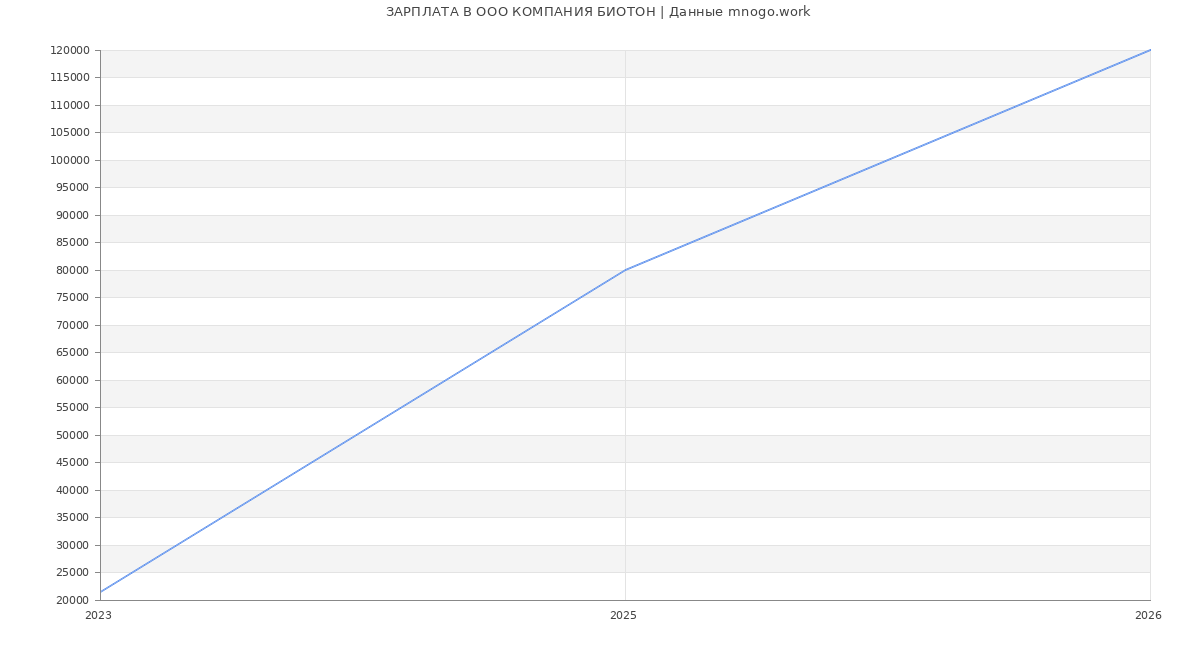Select the line's starting point at 2023
This screenshot has height=650, width=1200.
click(x=101, y=591)
